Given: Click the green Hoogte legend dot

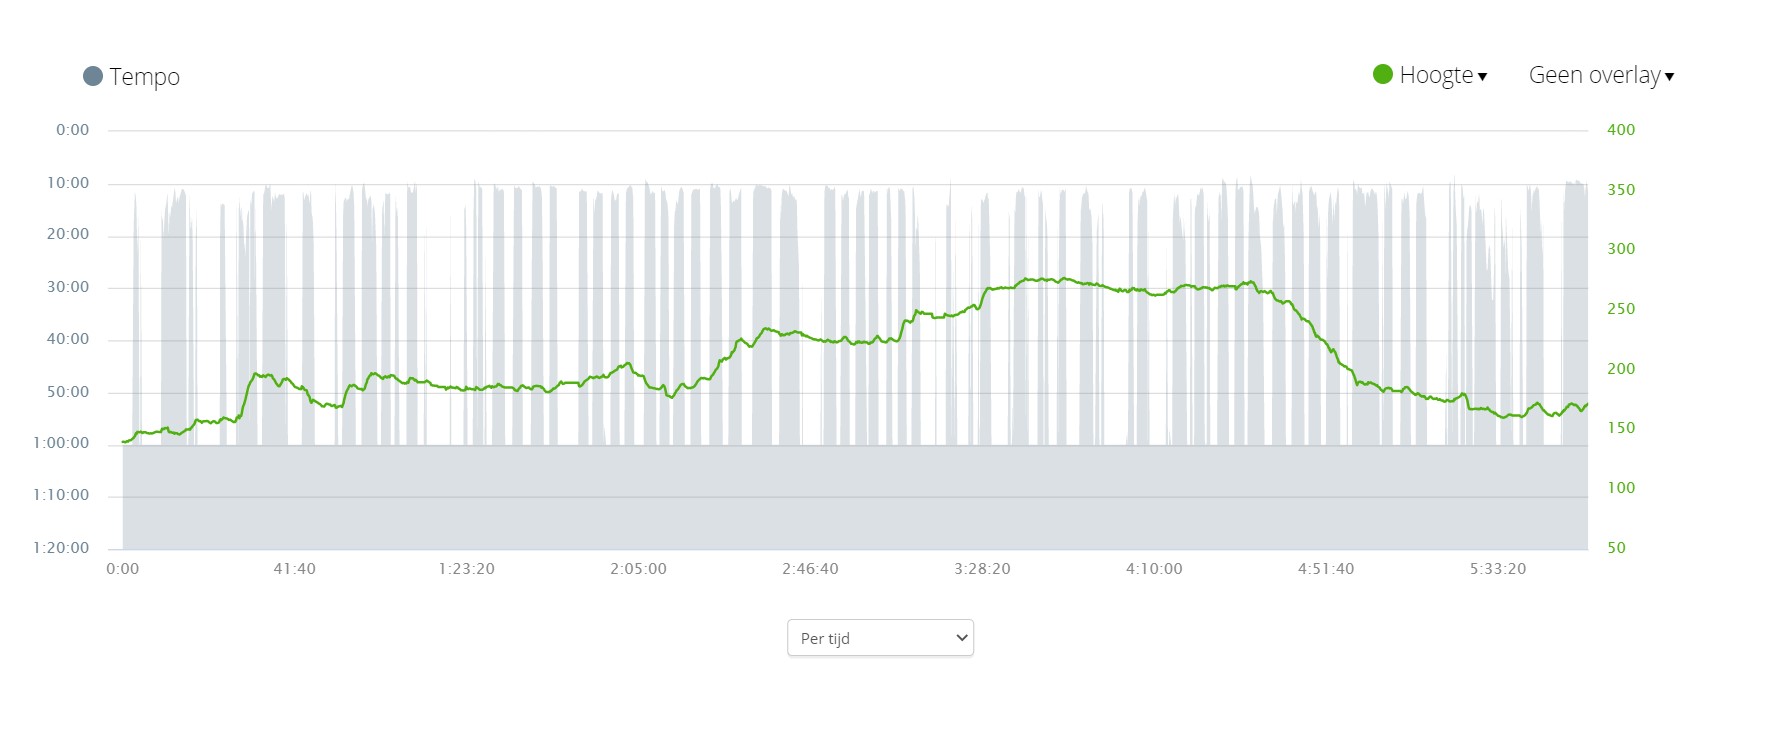Looking at the screenshot, I should (x=1383, y=74).
